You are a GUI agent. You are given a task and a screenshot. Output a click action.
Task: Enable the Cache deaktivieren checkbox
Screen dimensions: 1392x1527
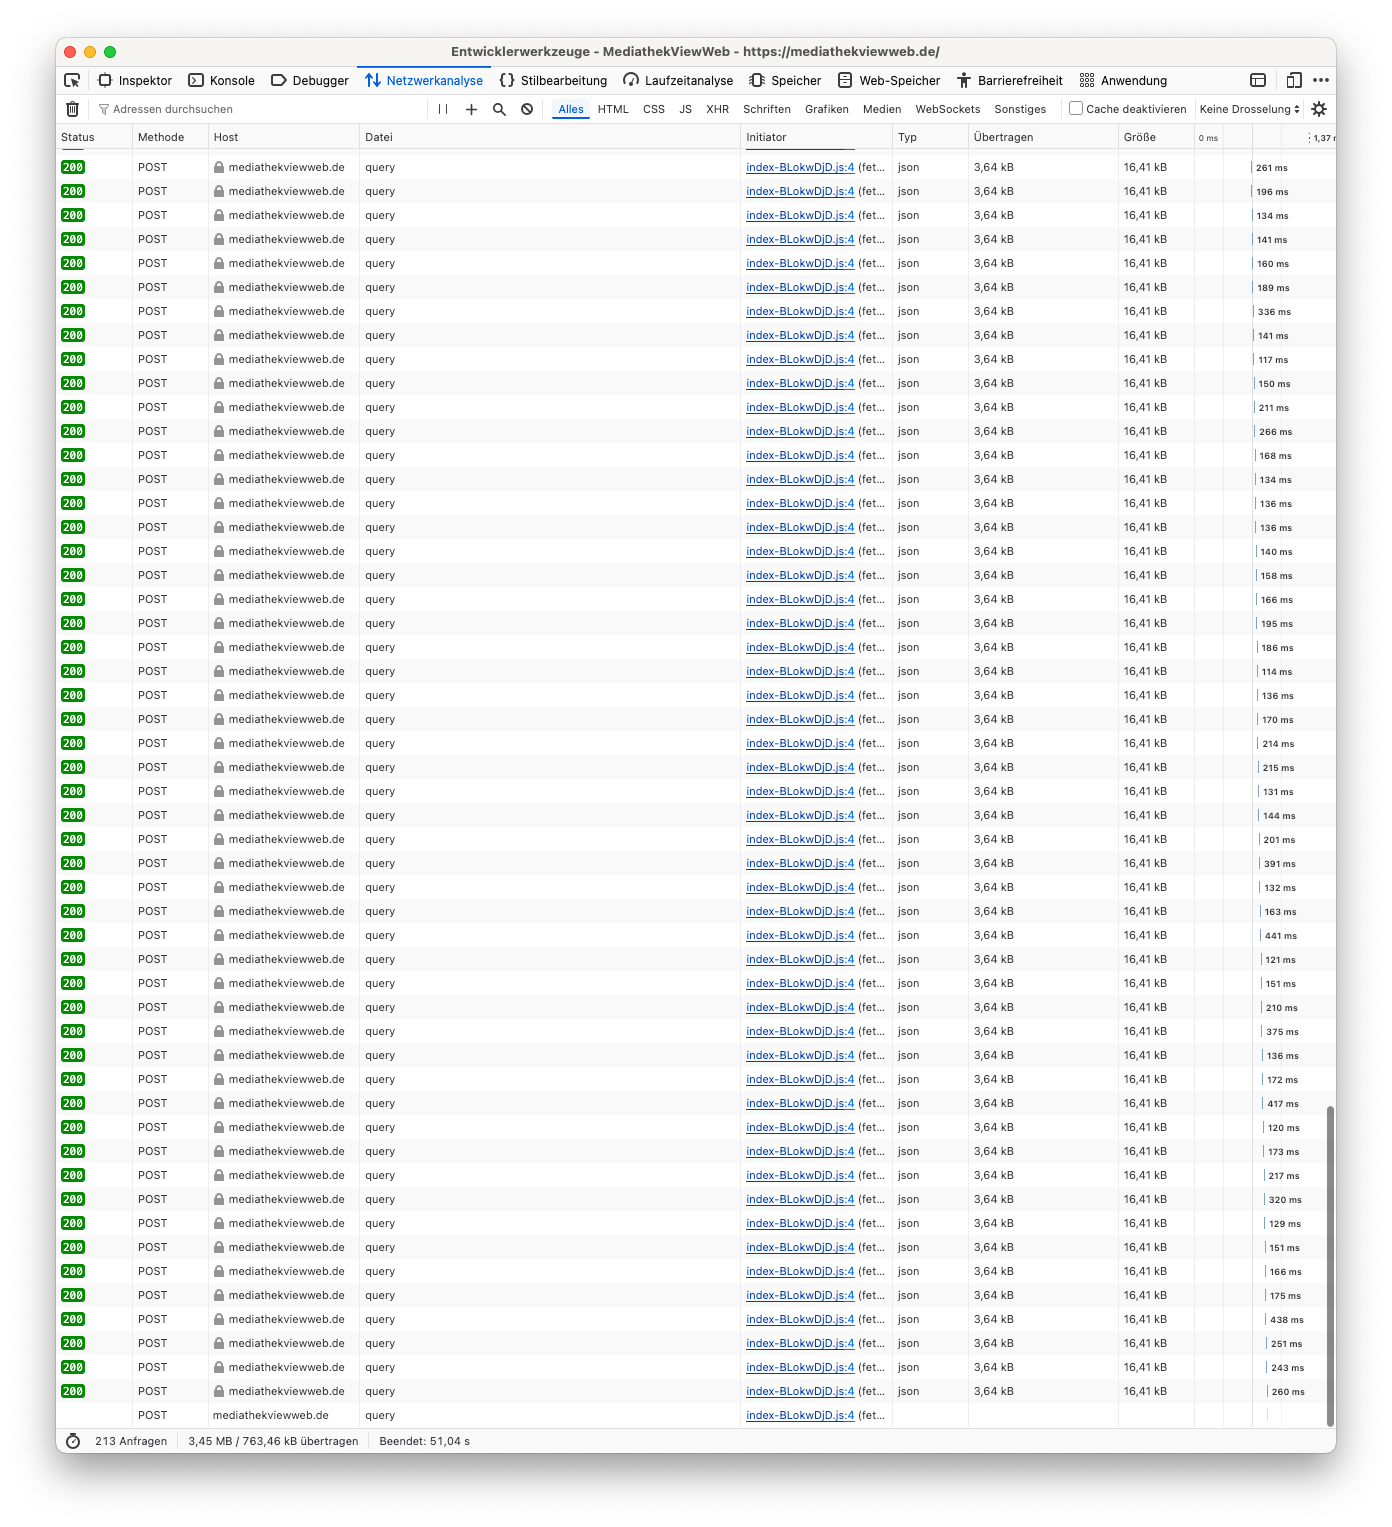(1076, 109)
